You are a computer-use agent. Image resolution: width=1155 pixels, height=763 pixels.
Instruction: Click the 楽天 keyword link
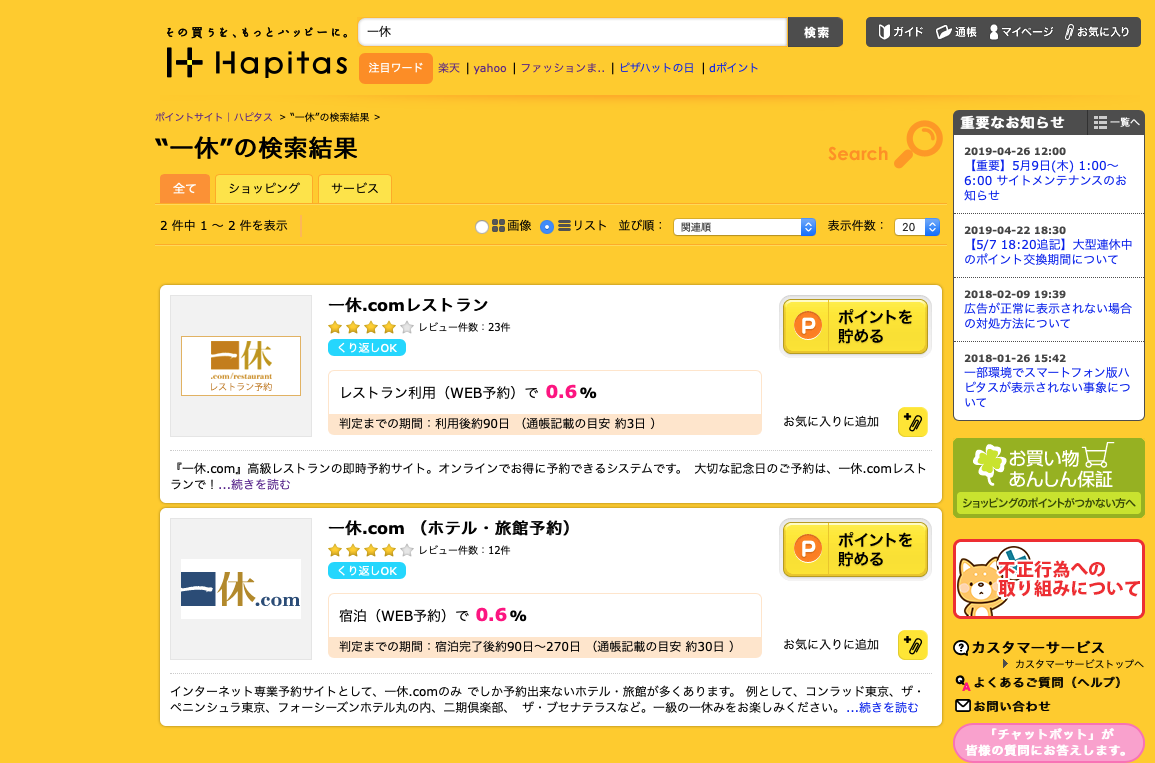click(449, 68)
